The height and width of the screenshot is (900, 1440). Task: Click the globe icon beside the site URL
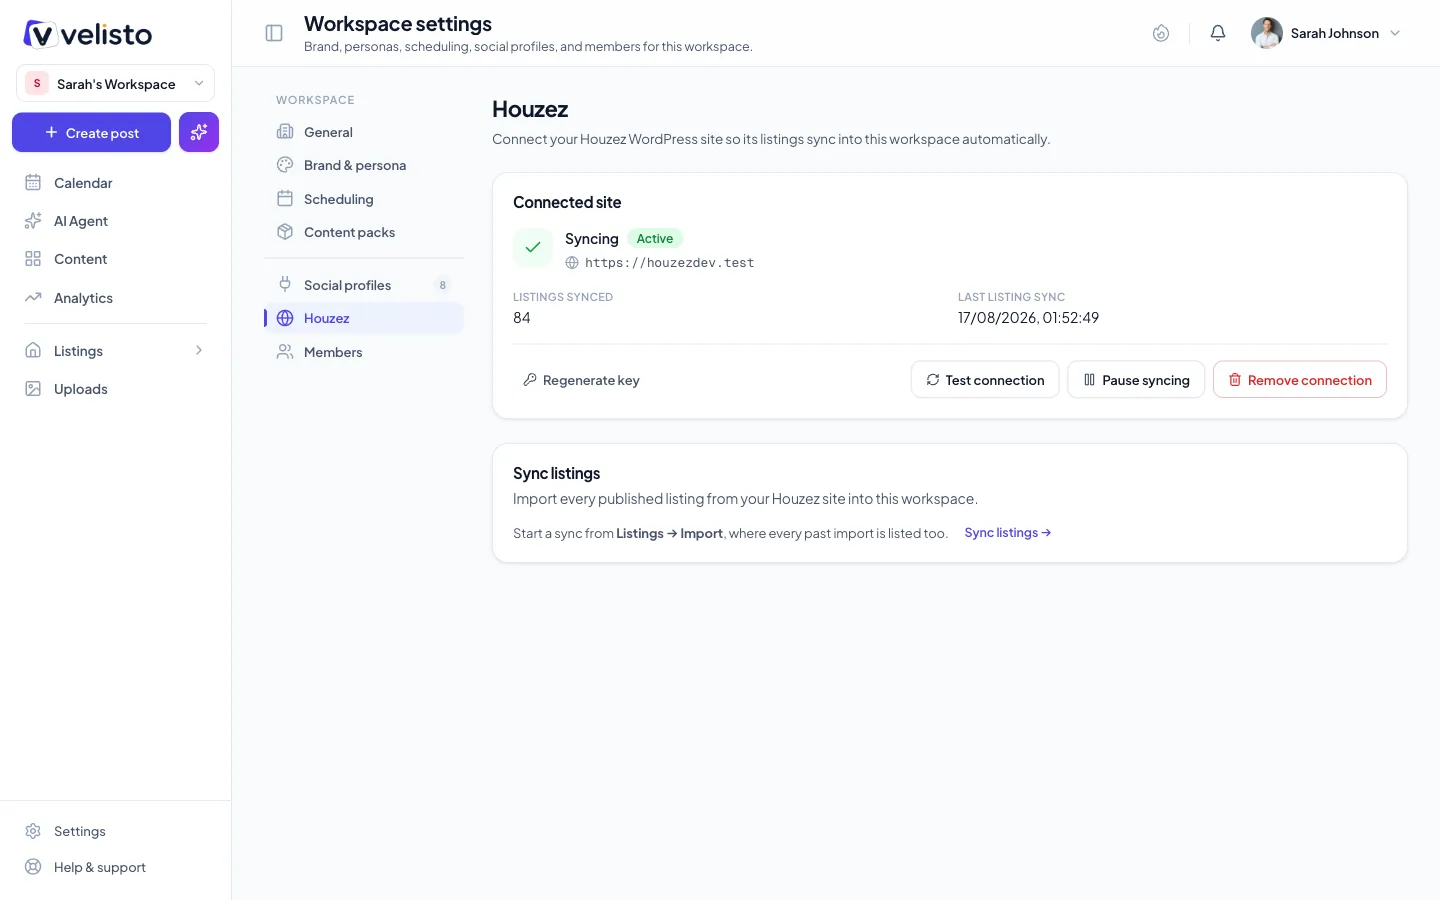pyautogui.click(x=572, y=263)
